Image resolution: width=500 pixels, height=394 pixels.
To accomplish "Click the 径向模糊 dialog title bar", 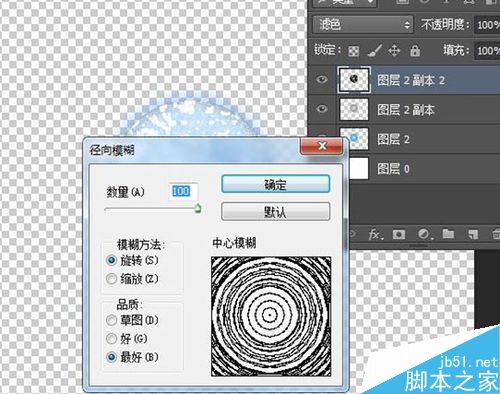I will tap(192, 150).
